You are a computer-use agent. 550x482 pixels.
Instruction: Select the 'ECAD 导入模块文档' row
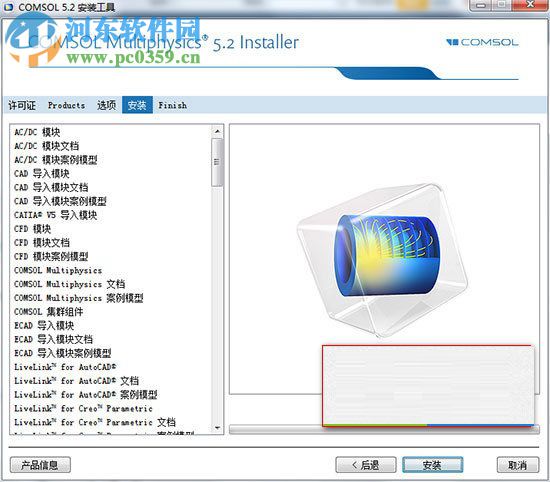pos(111,339)
